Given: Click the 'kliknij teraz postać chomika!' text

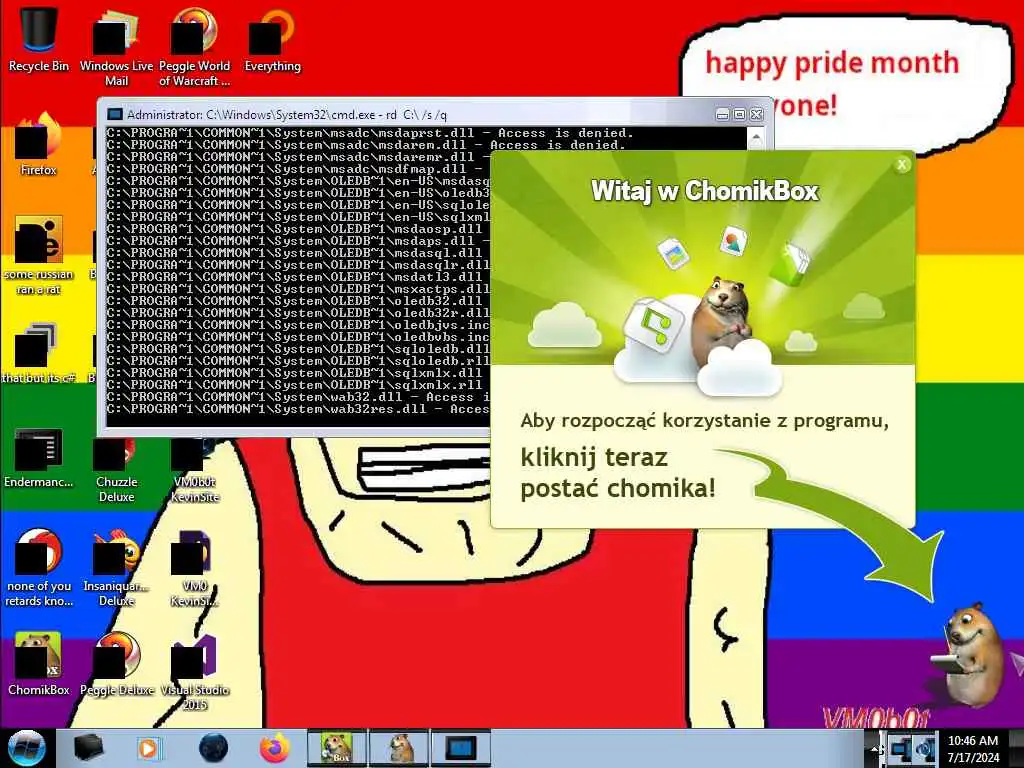Looking at the screenshot, I should tap(618, 473).
